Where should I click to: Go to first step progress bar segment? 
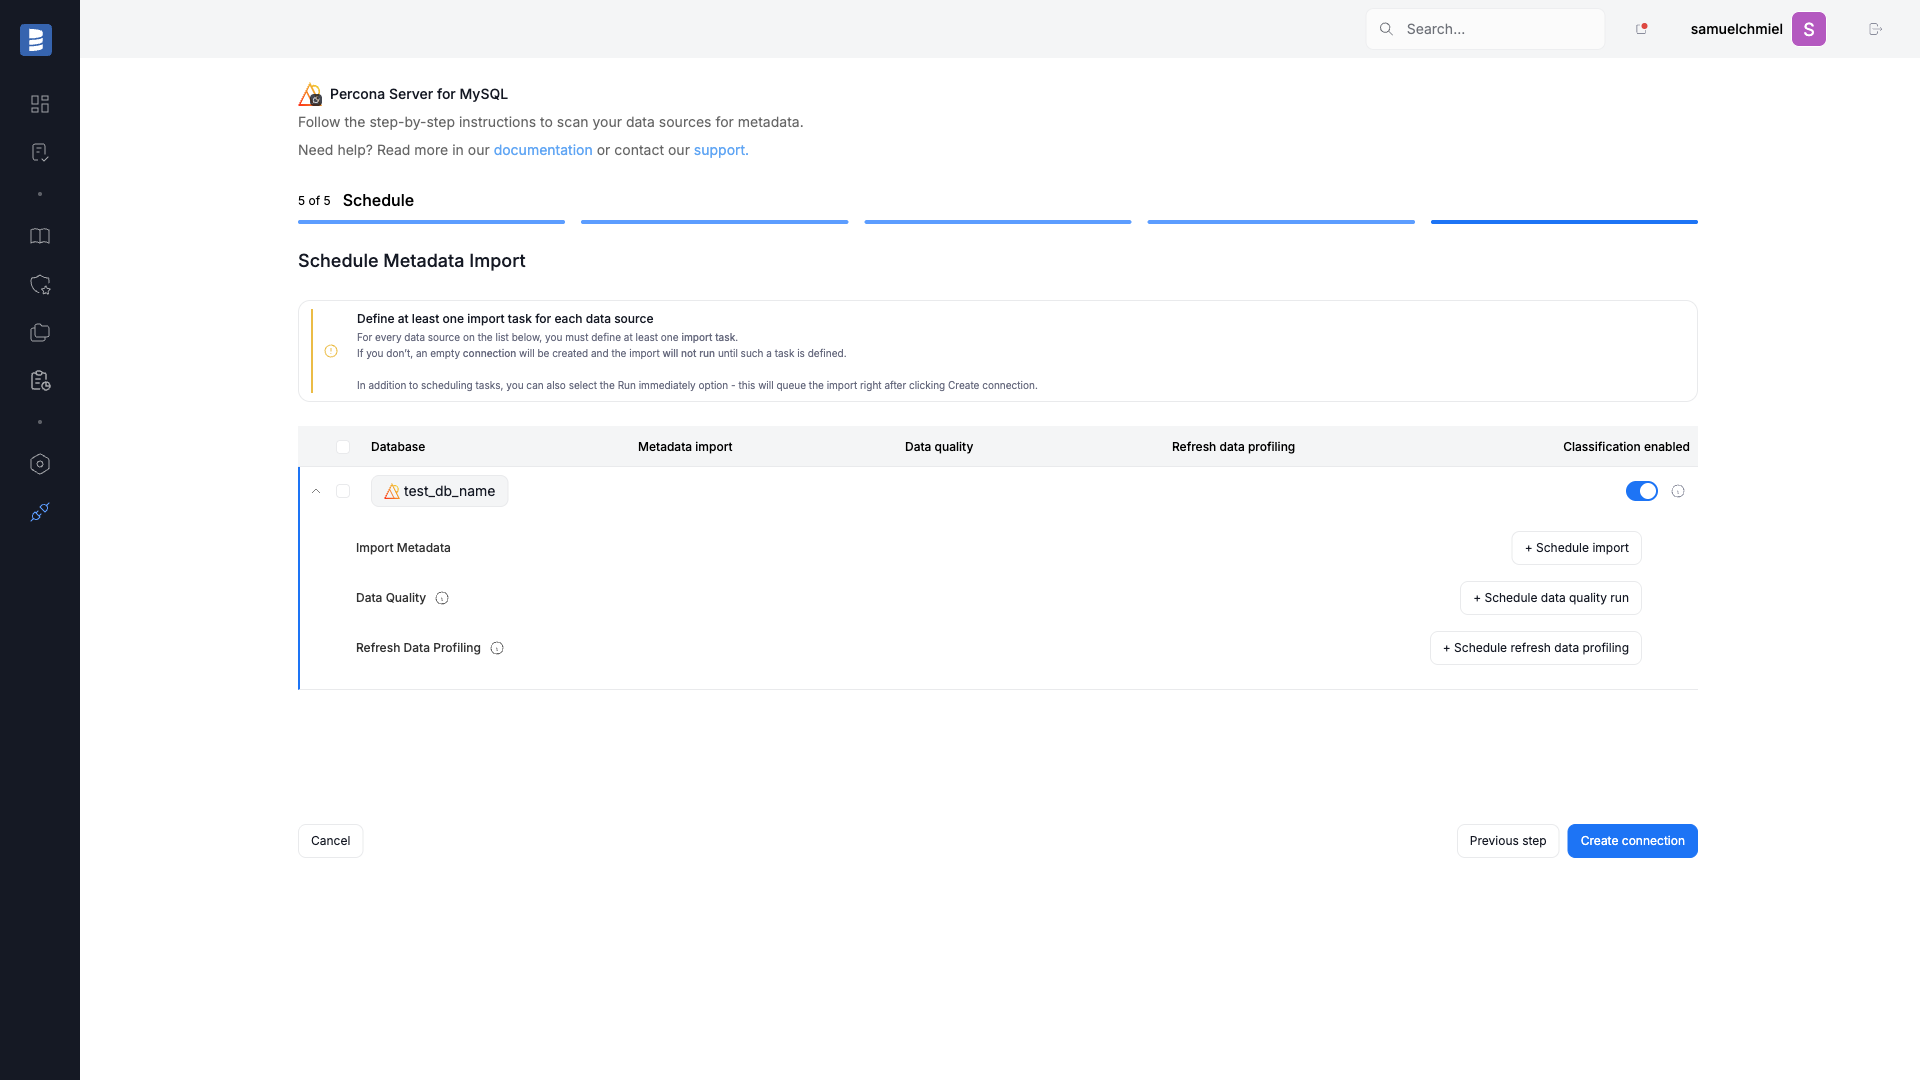(431, 222)
